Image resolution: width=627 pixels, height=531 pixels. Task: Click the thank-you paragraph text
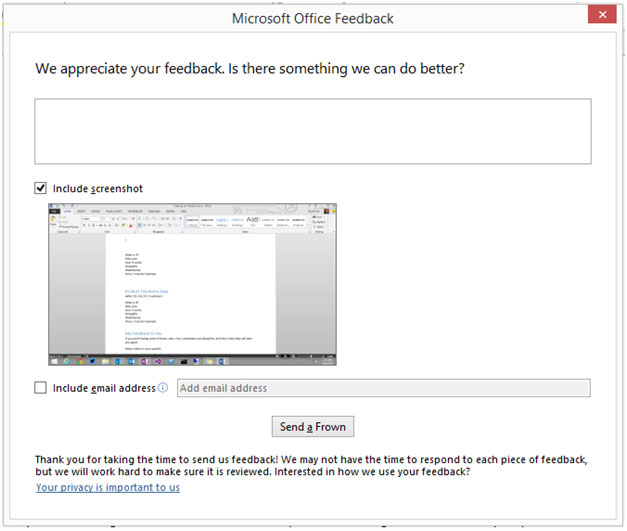click(x=310, y=465)
